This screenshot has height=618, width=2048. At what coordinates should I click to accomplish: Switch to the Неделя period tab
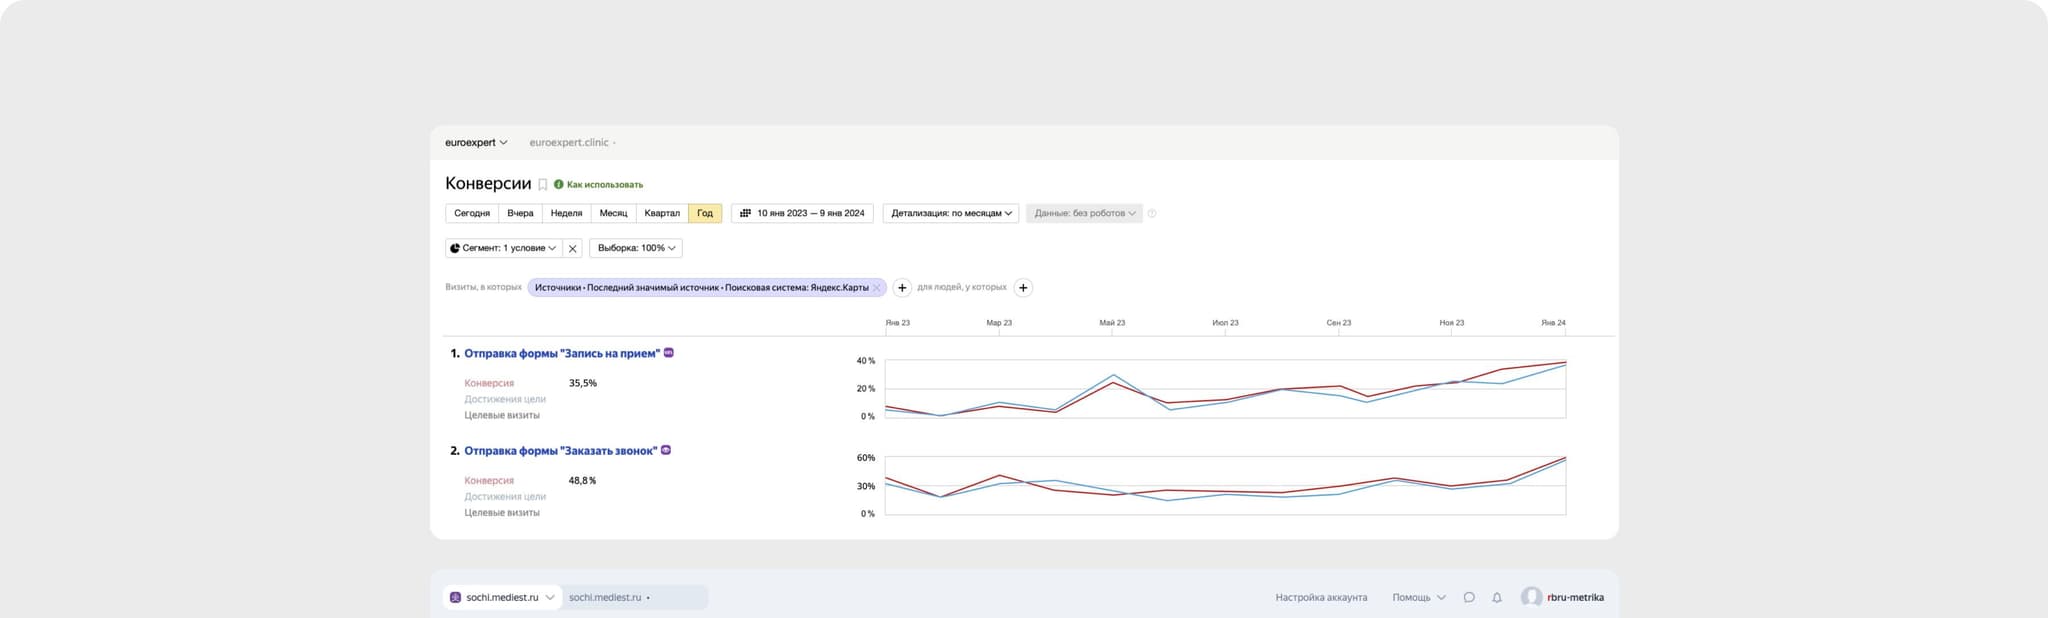point(566,213)
